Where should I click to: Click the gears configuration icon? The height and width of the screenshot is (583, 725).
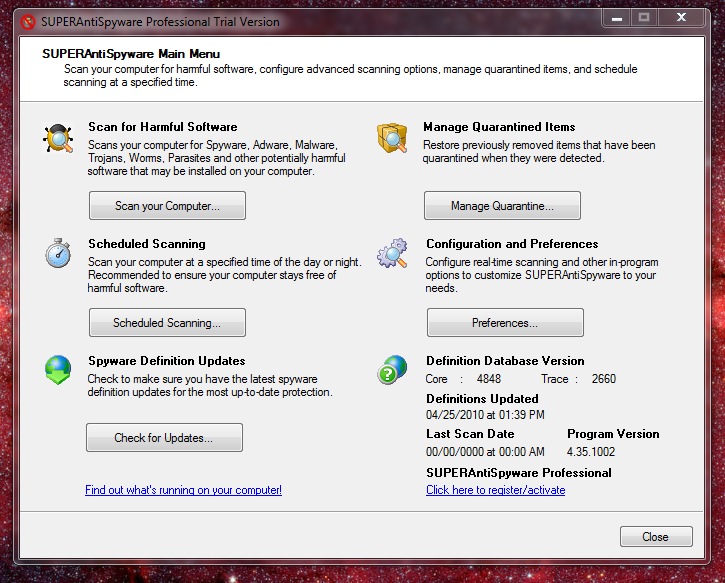point(392,253)
